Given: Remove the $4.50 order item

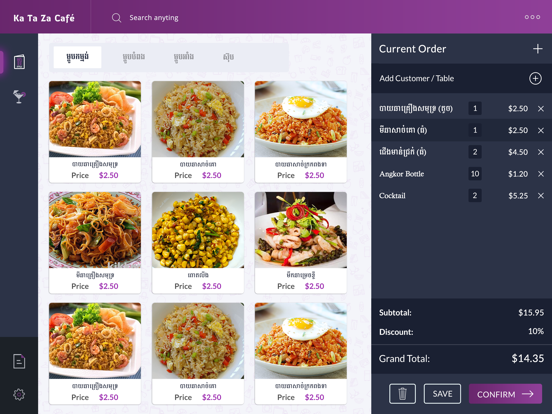Looking at the screenshot, I should click(x=541, y=152).
